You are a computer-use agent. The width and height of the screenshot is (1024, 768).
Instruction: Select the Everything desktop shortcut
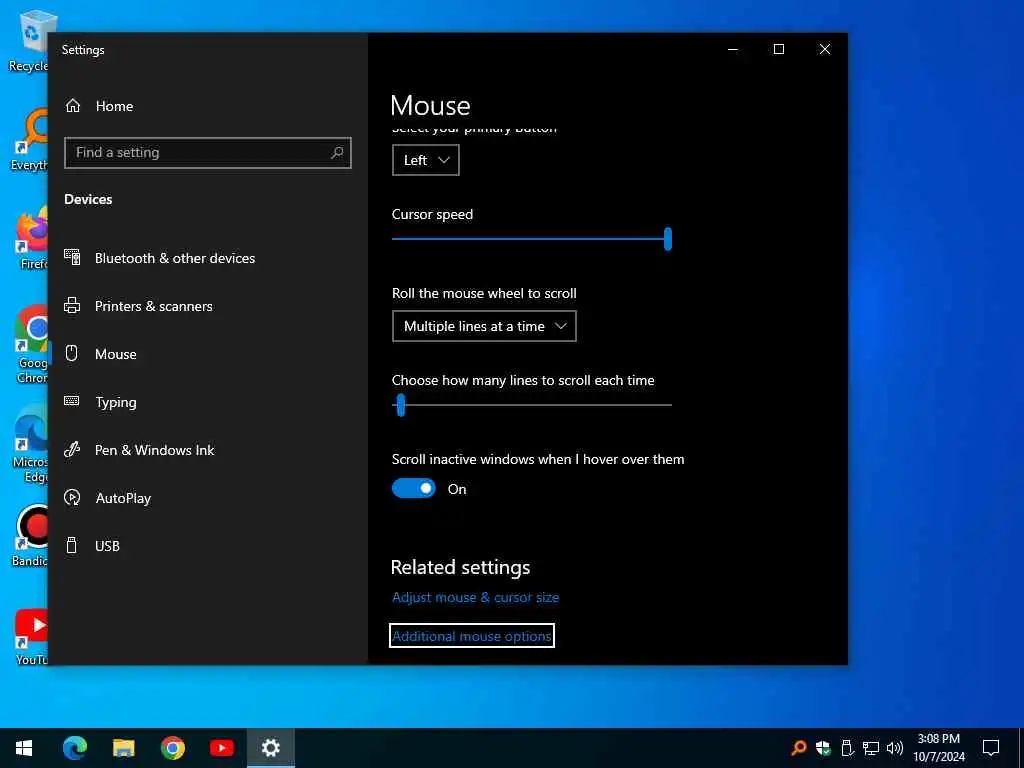pos(30,139)
